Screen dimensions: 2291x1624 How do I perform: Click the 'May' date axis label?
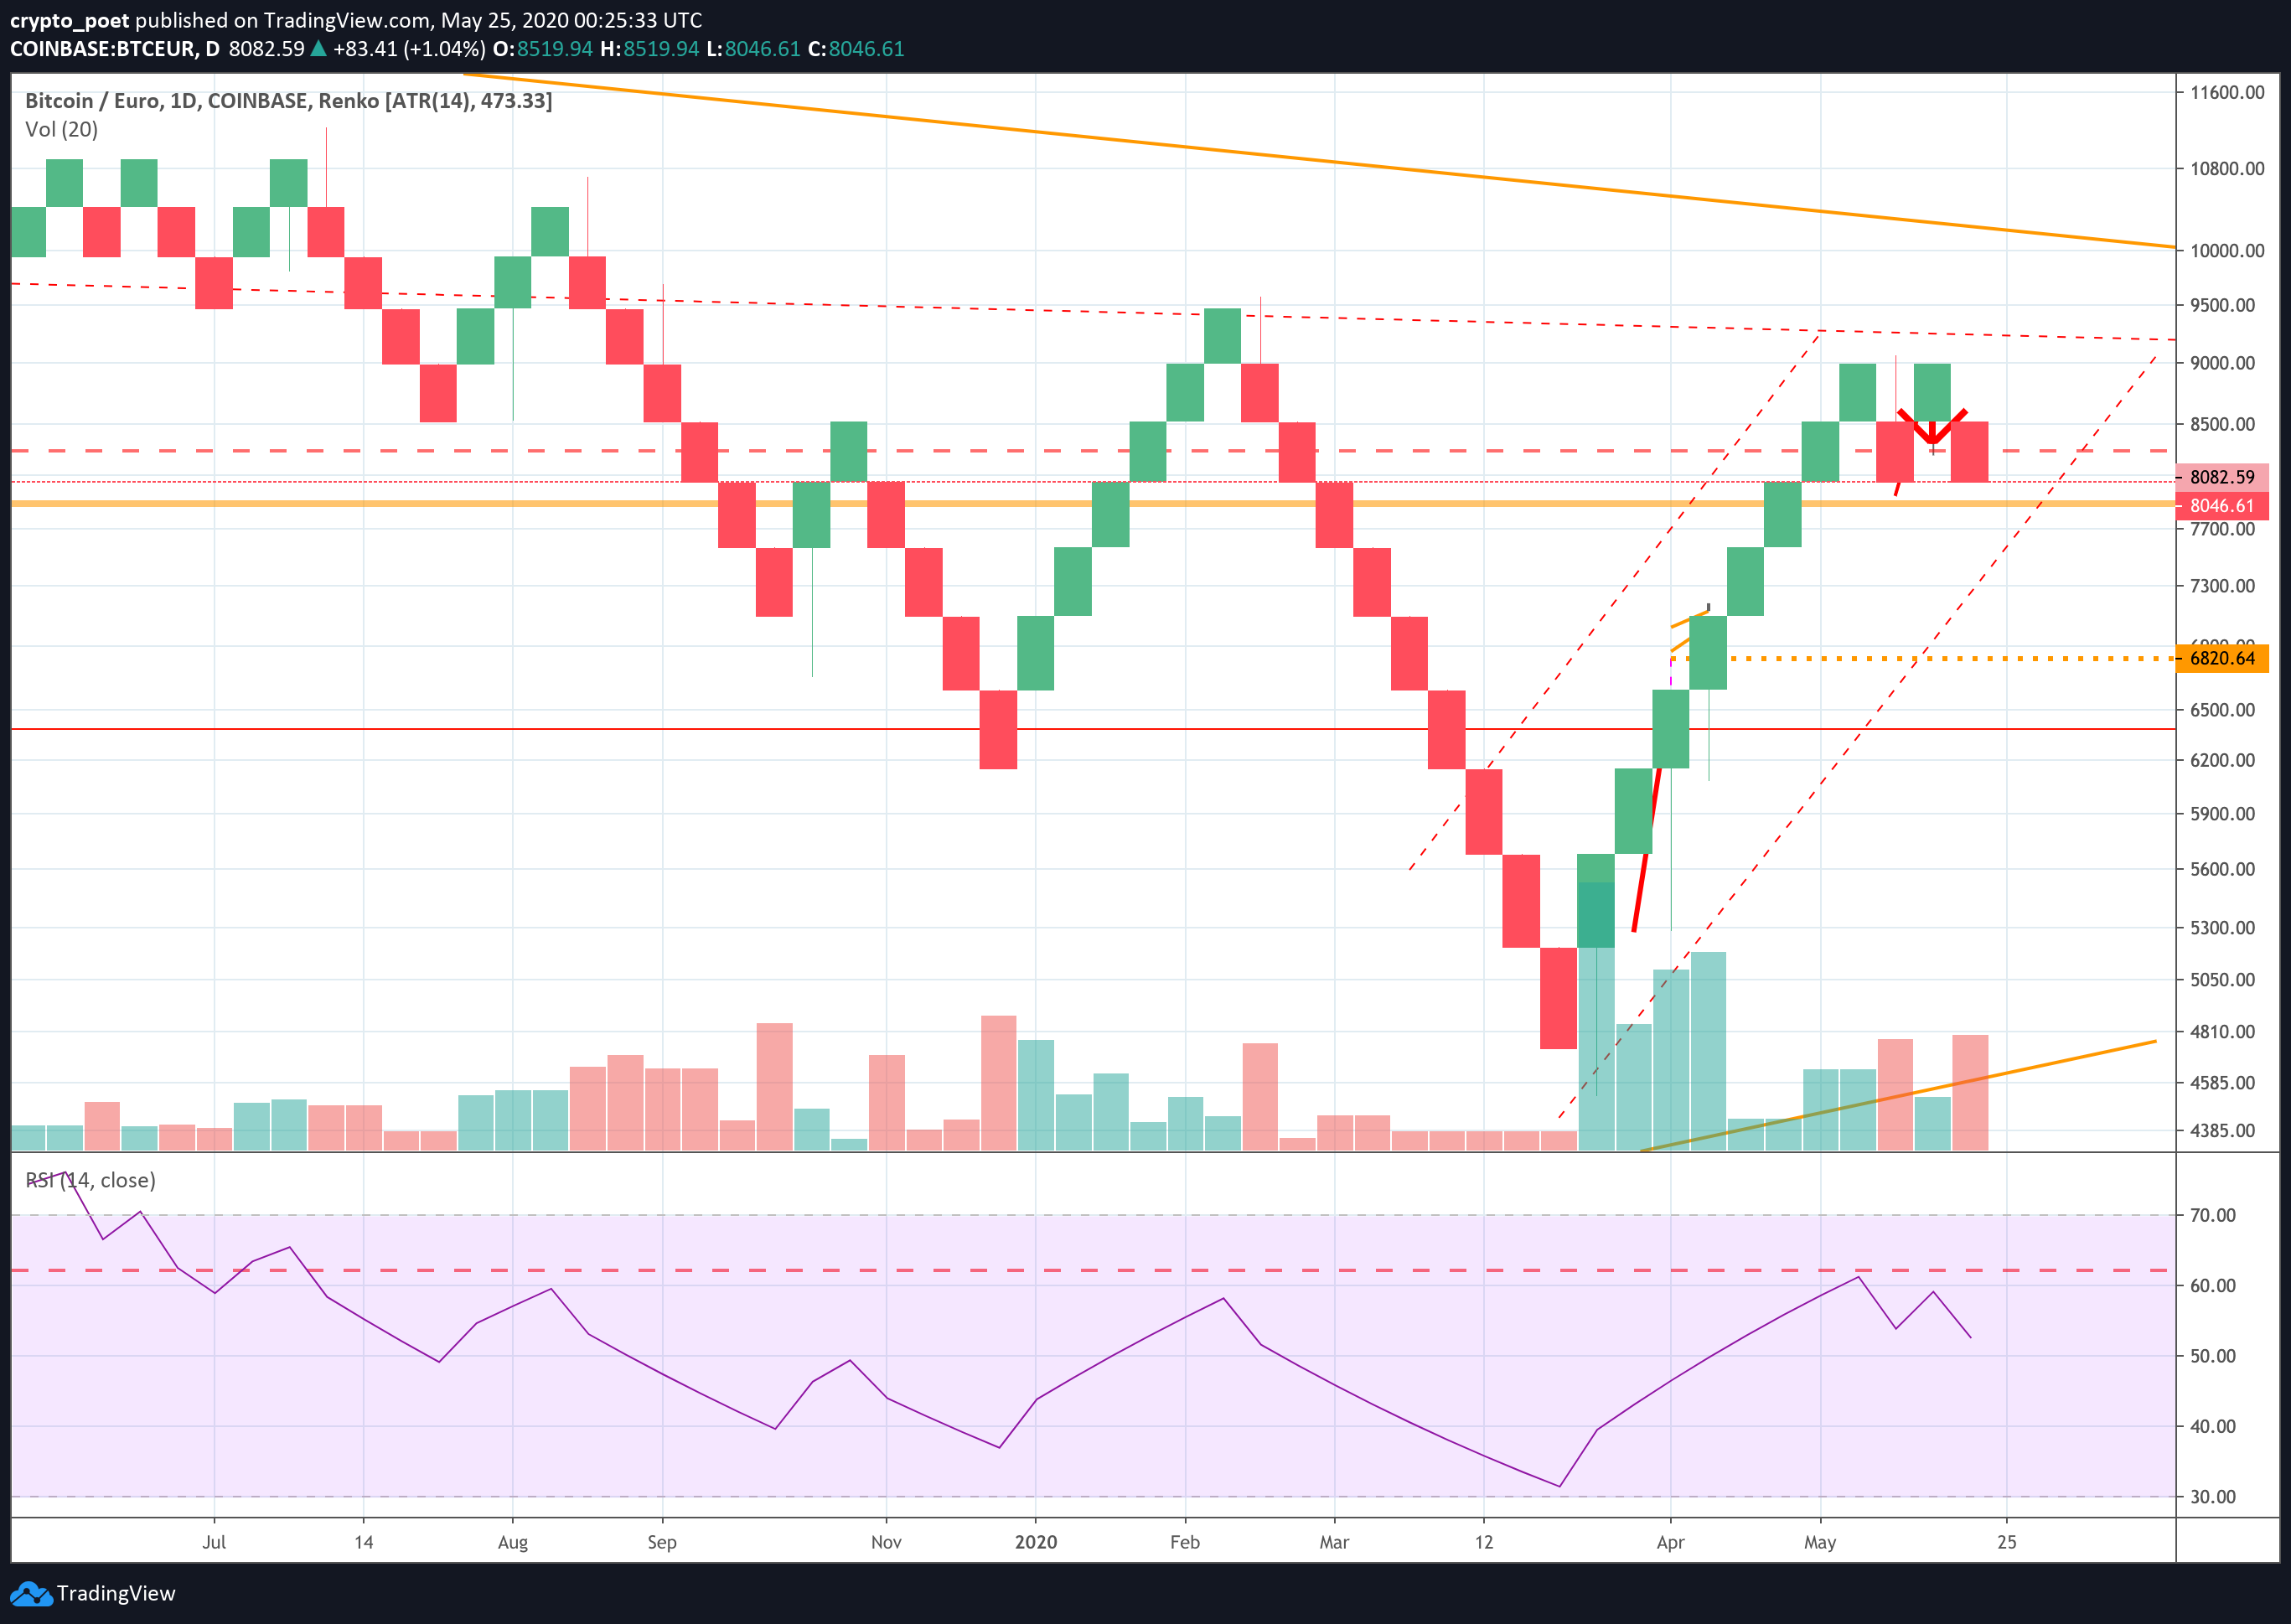pos(1820,1542)
